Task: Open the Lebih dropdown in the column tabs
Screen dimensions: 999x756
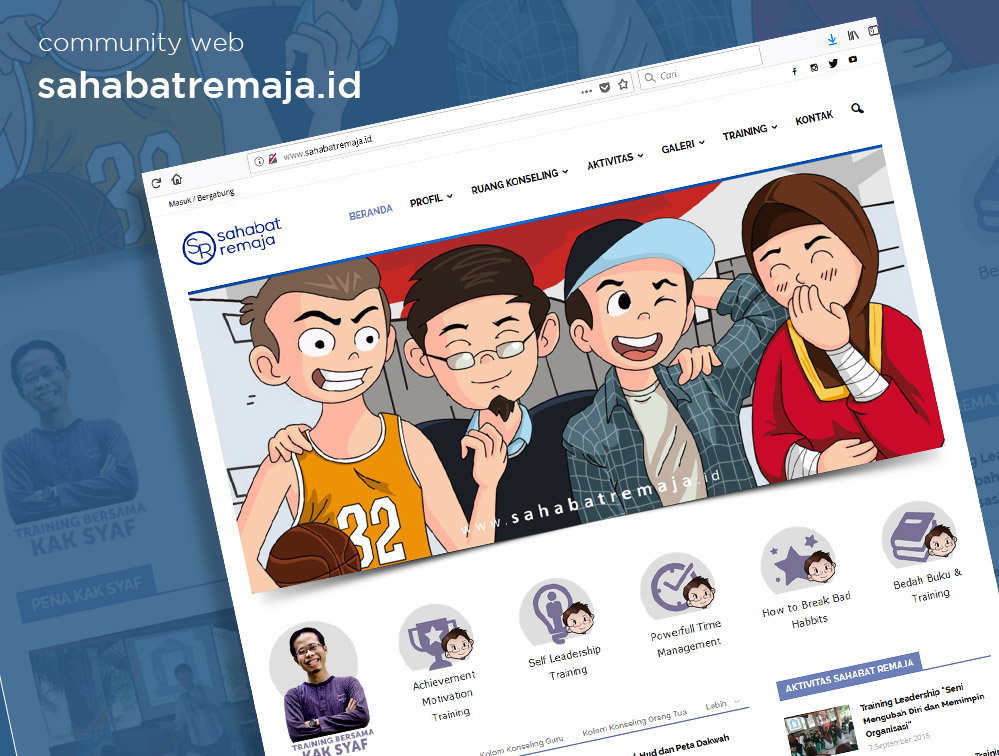Action: (722, 705)
